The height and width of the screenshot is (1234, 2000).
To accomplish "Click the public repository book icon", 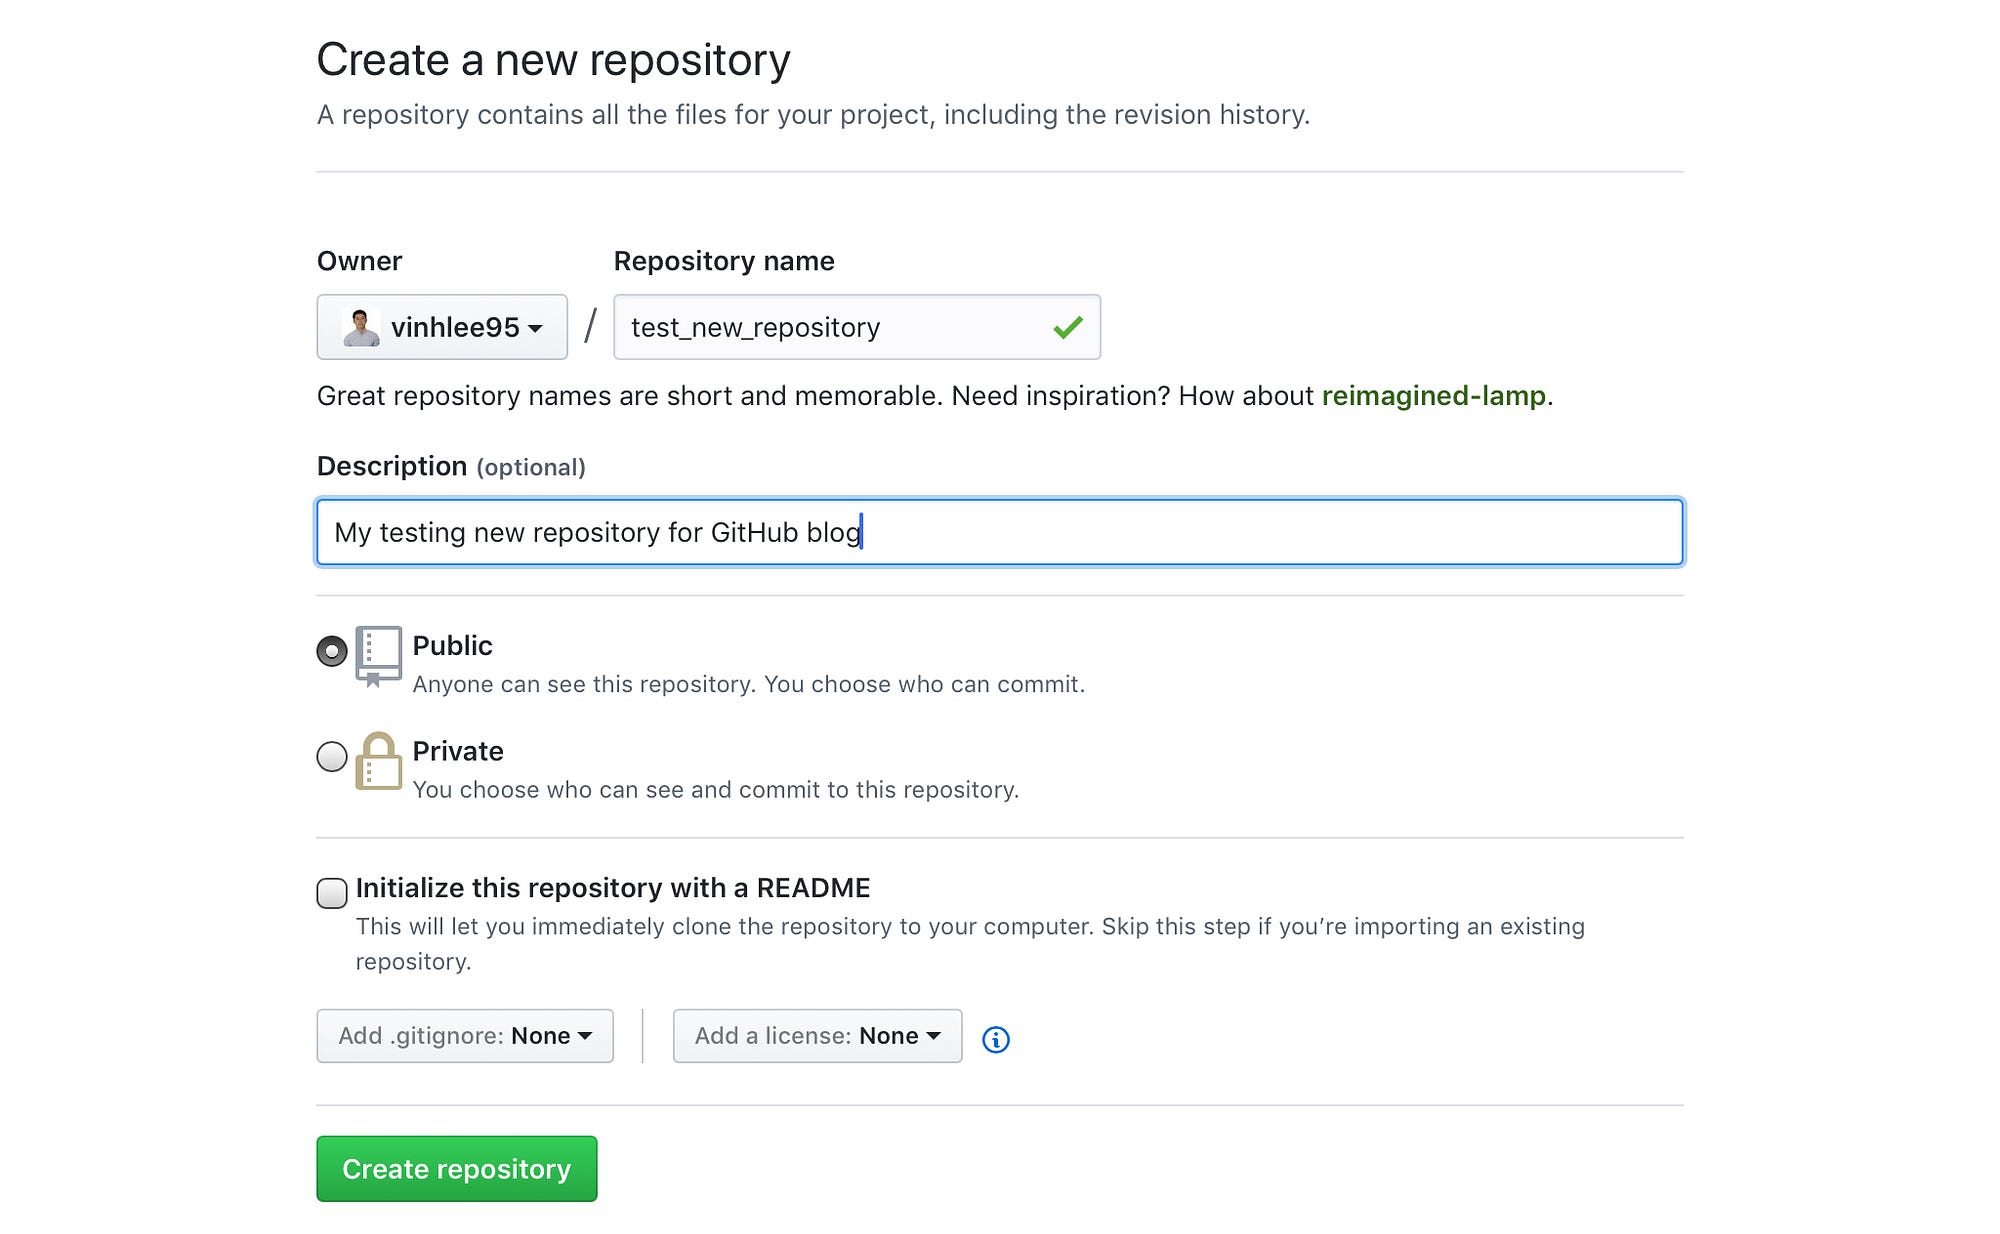I will [378, 655].
